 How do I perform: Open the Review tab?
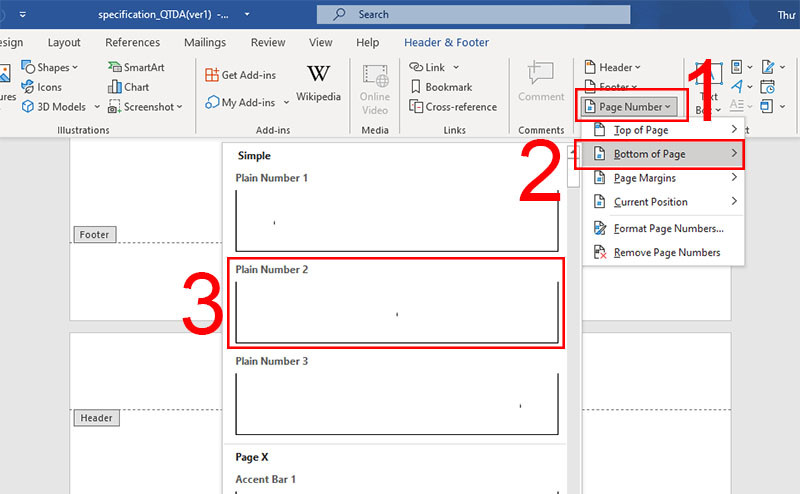tap(268, 42)
